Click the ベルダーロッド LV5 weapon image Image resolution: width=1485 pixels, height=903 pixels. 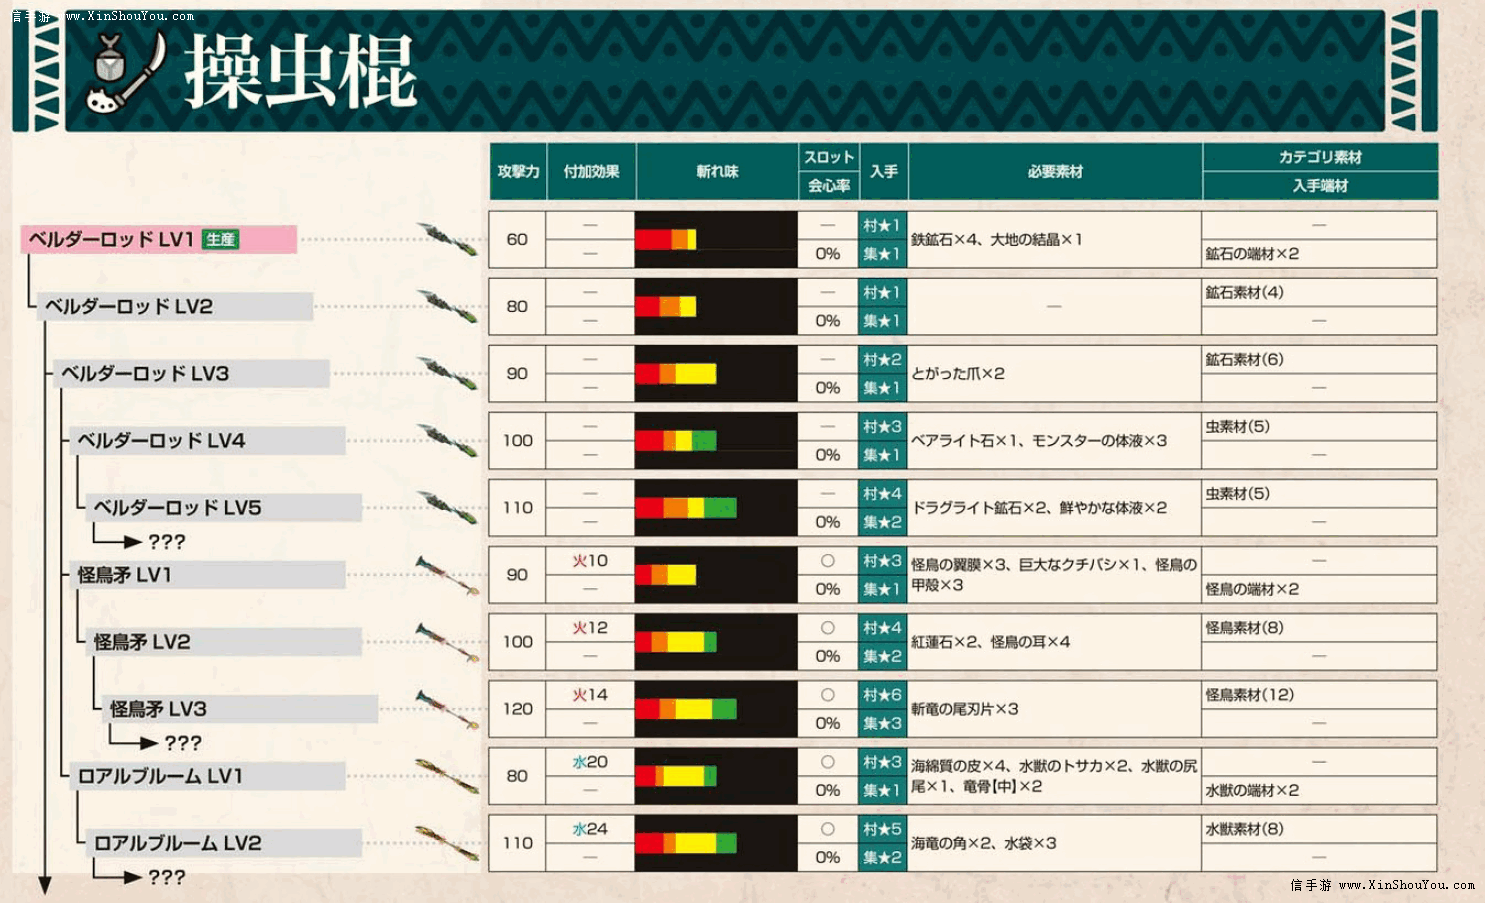click(447, 508)
